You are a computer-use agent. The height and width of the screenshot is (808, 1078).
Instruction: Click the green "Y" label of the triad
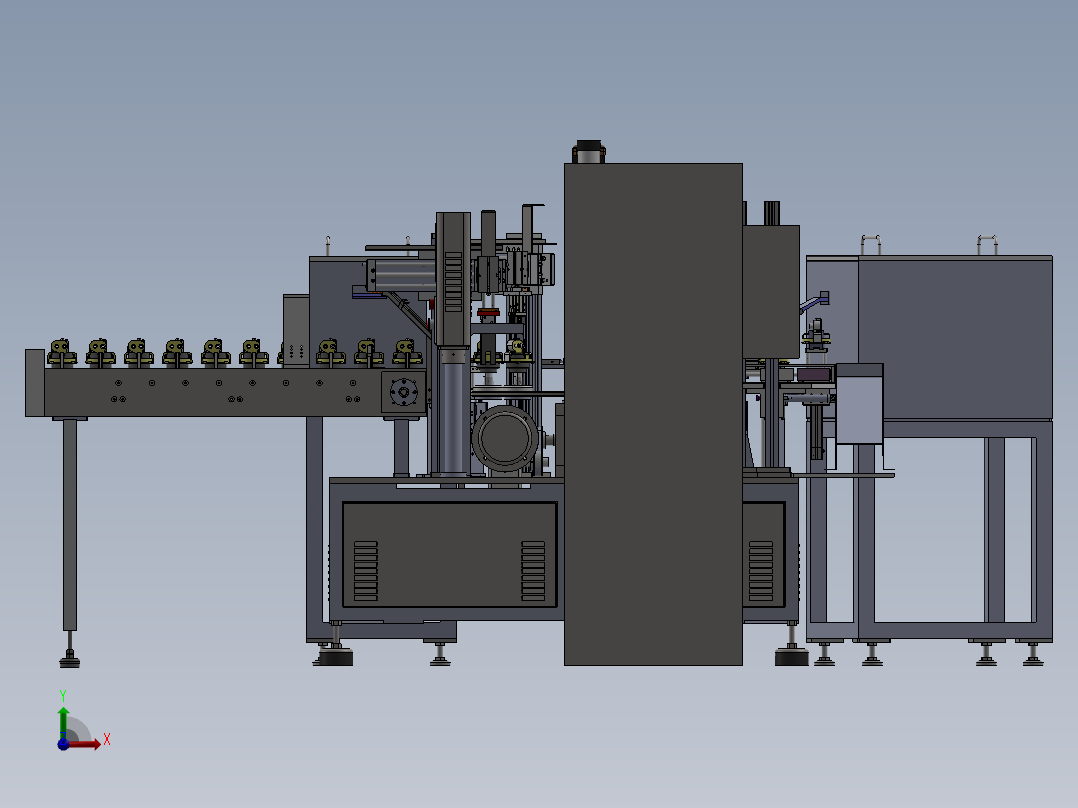pos(63,696)
